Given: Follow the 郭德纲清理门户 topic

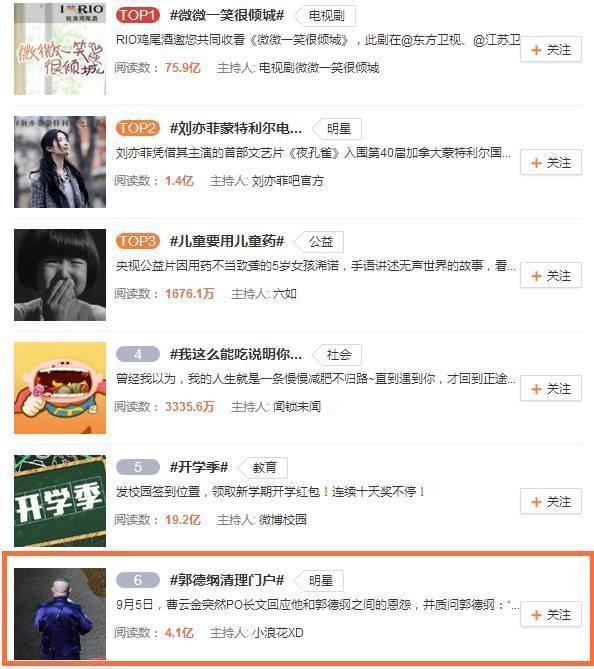Looking at the screenshot, I should click(x=550, y=614).
